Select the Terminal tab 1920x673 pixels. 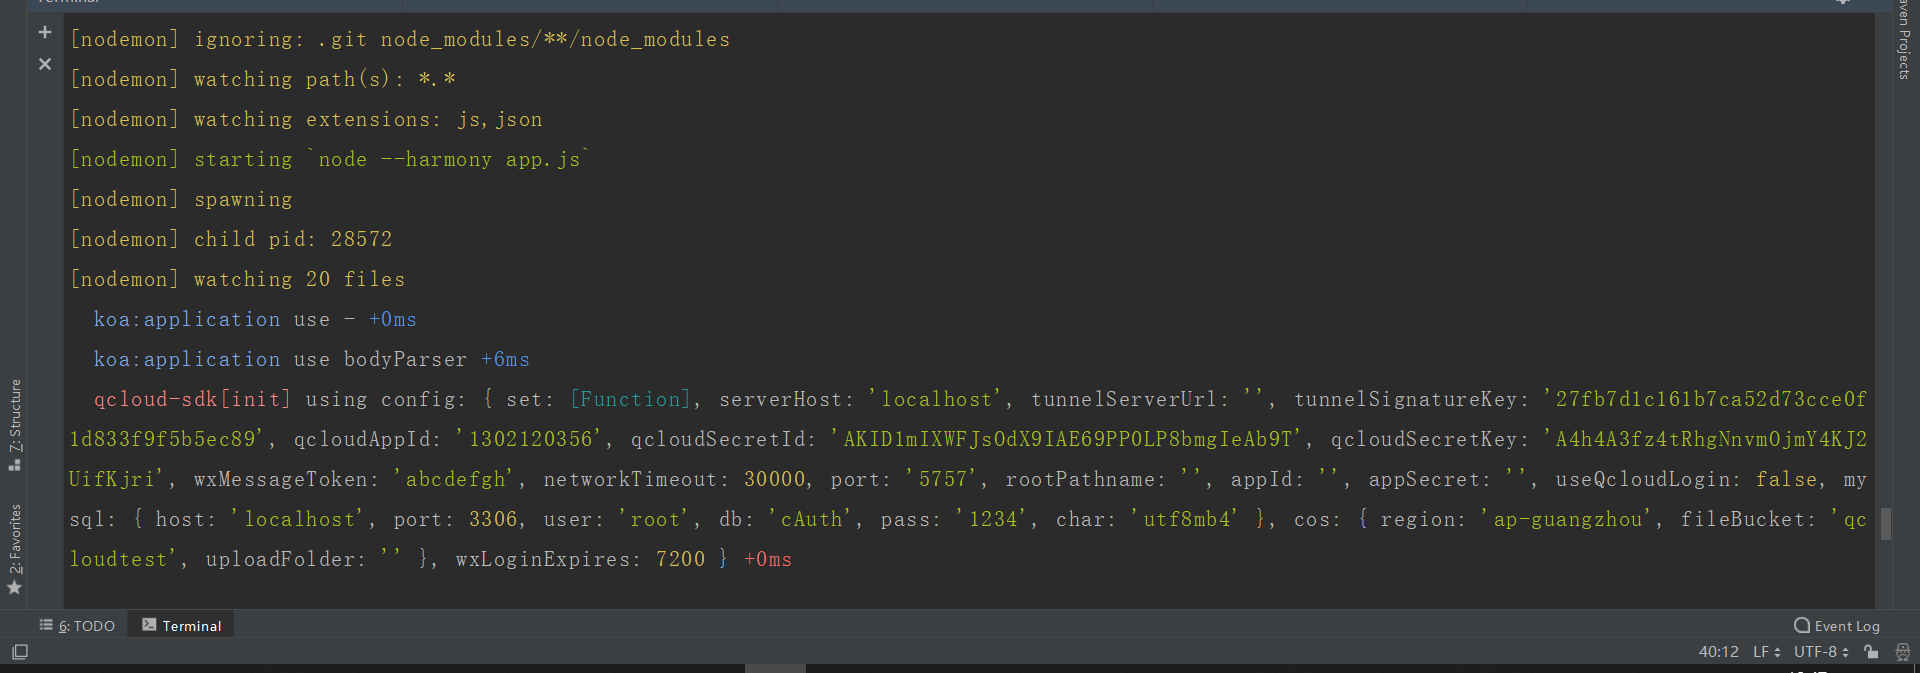(182, 626)
